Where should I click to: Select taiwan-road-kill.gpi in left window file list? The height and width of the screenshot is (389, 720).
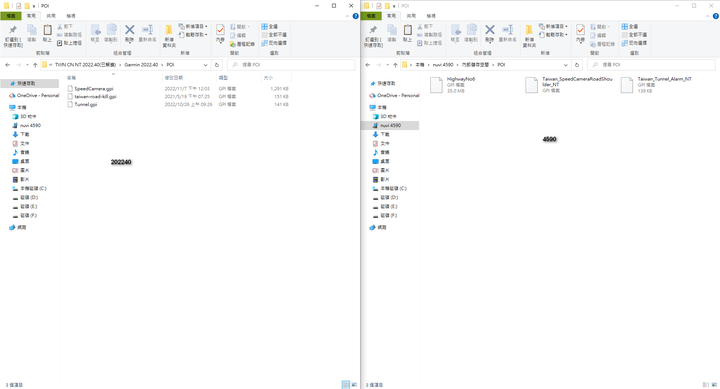[96, 96]
